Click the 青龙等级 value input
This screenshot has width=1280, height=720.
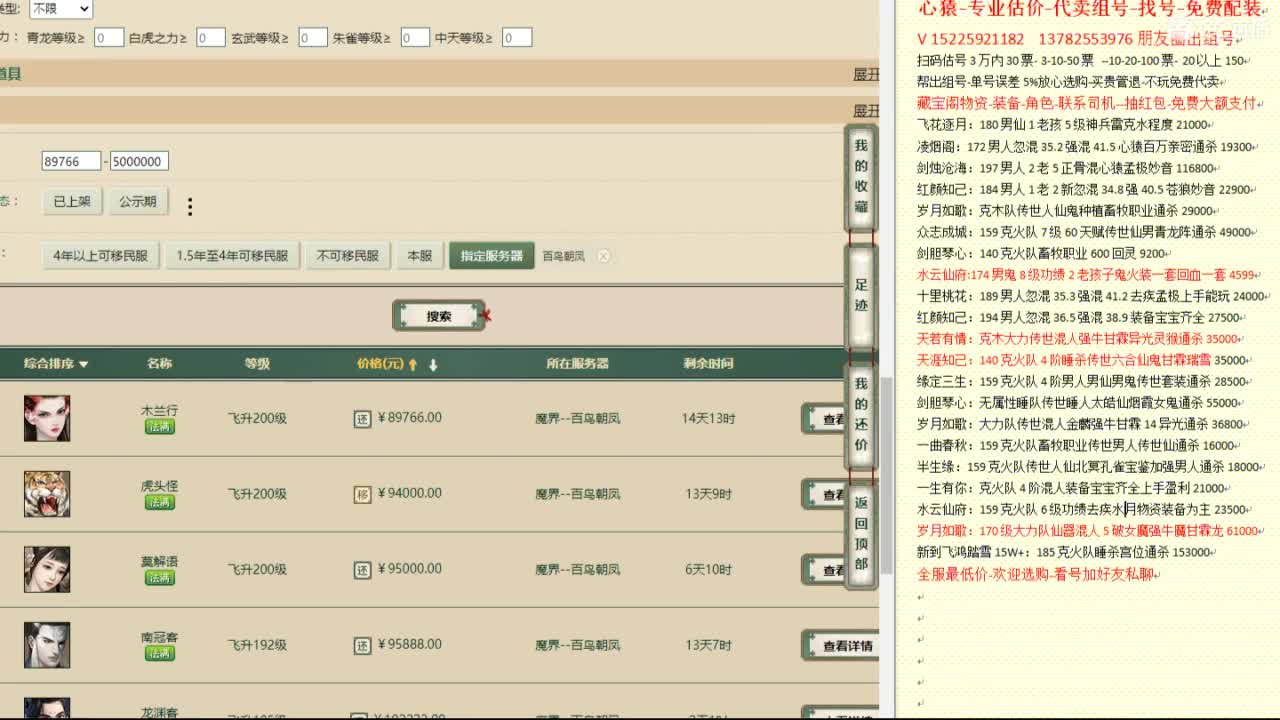[x=108, y=38]
